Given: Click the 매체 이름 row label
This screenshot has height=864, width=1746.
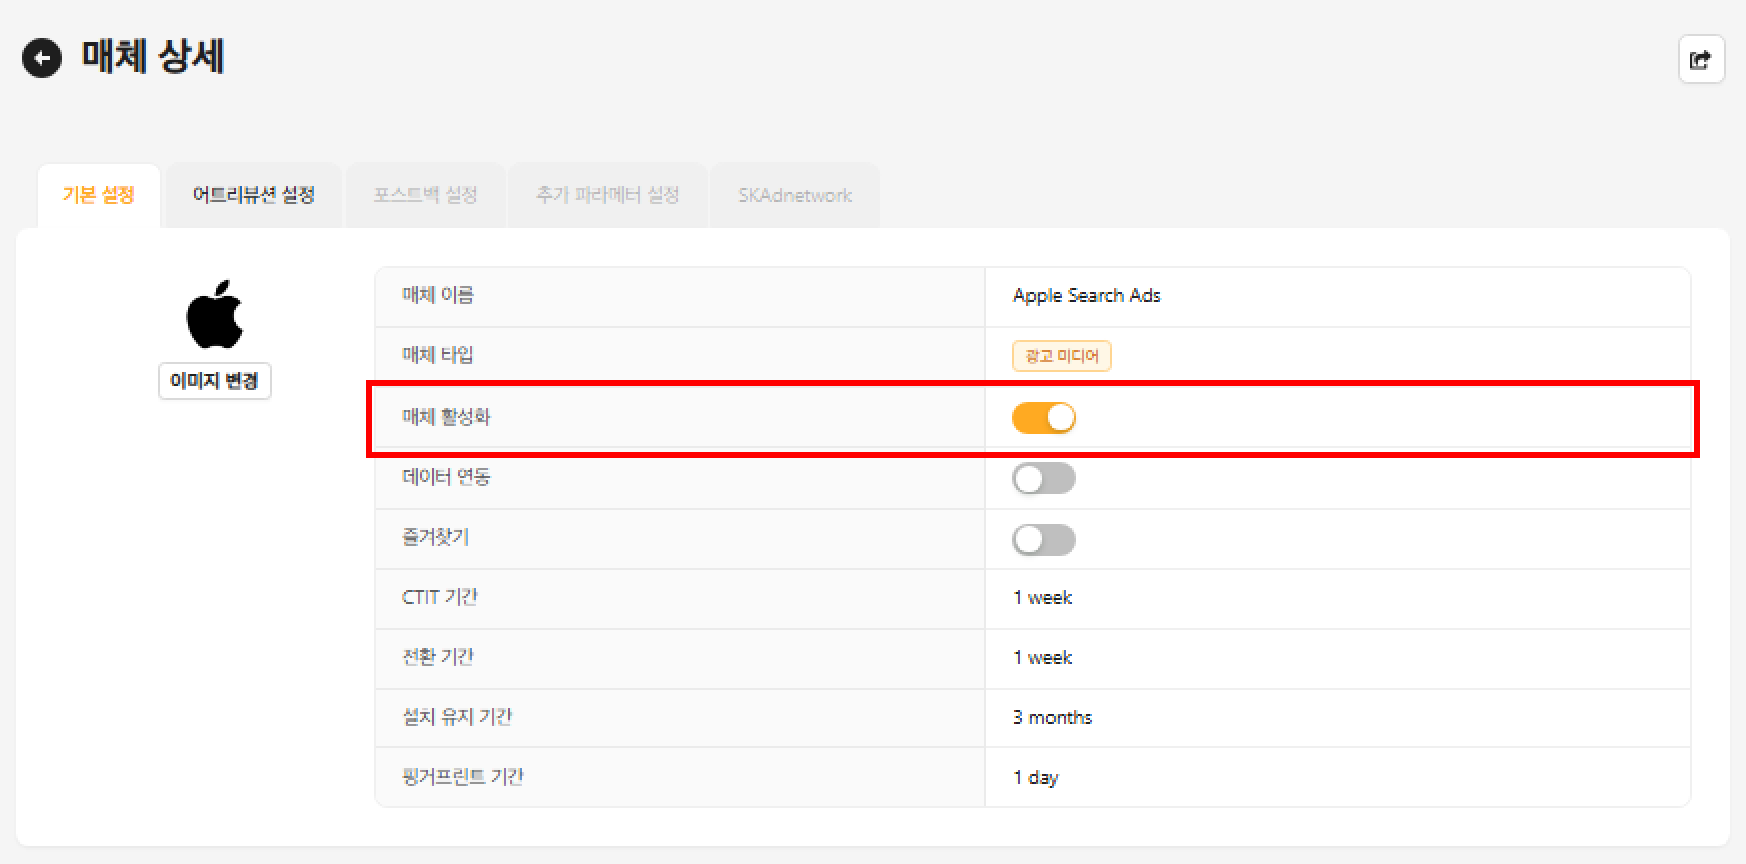Looking at the screenshot, I should pyautogui.click(x=438, y=296).
